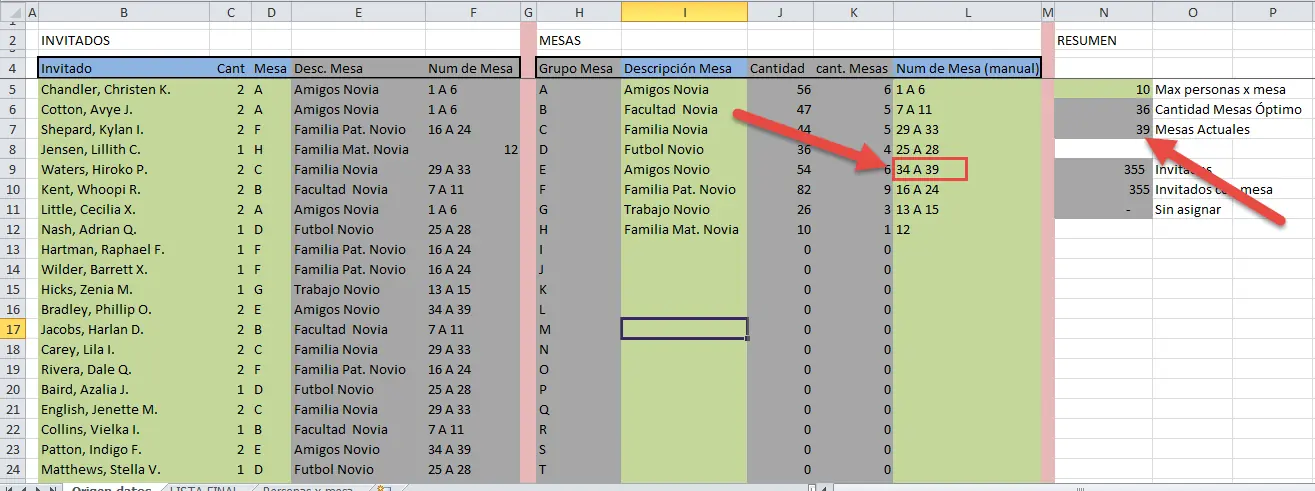This screenshot has width=1315, height=491.
Task: Select cell Waters, Hiroko P.
Action: [124, 169]
